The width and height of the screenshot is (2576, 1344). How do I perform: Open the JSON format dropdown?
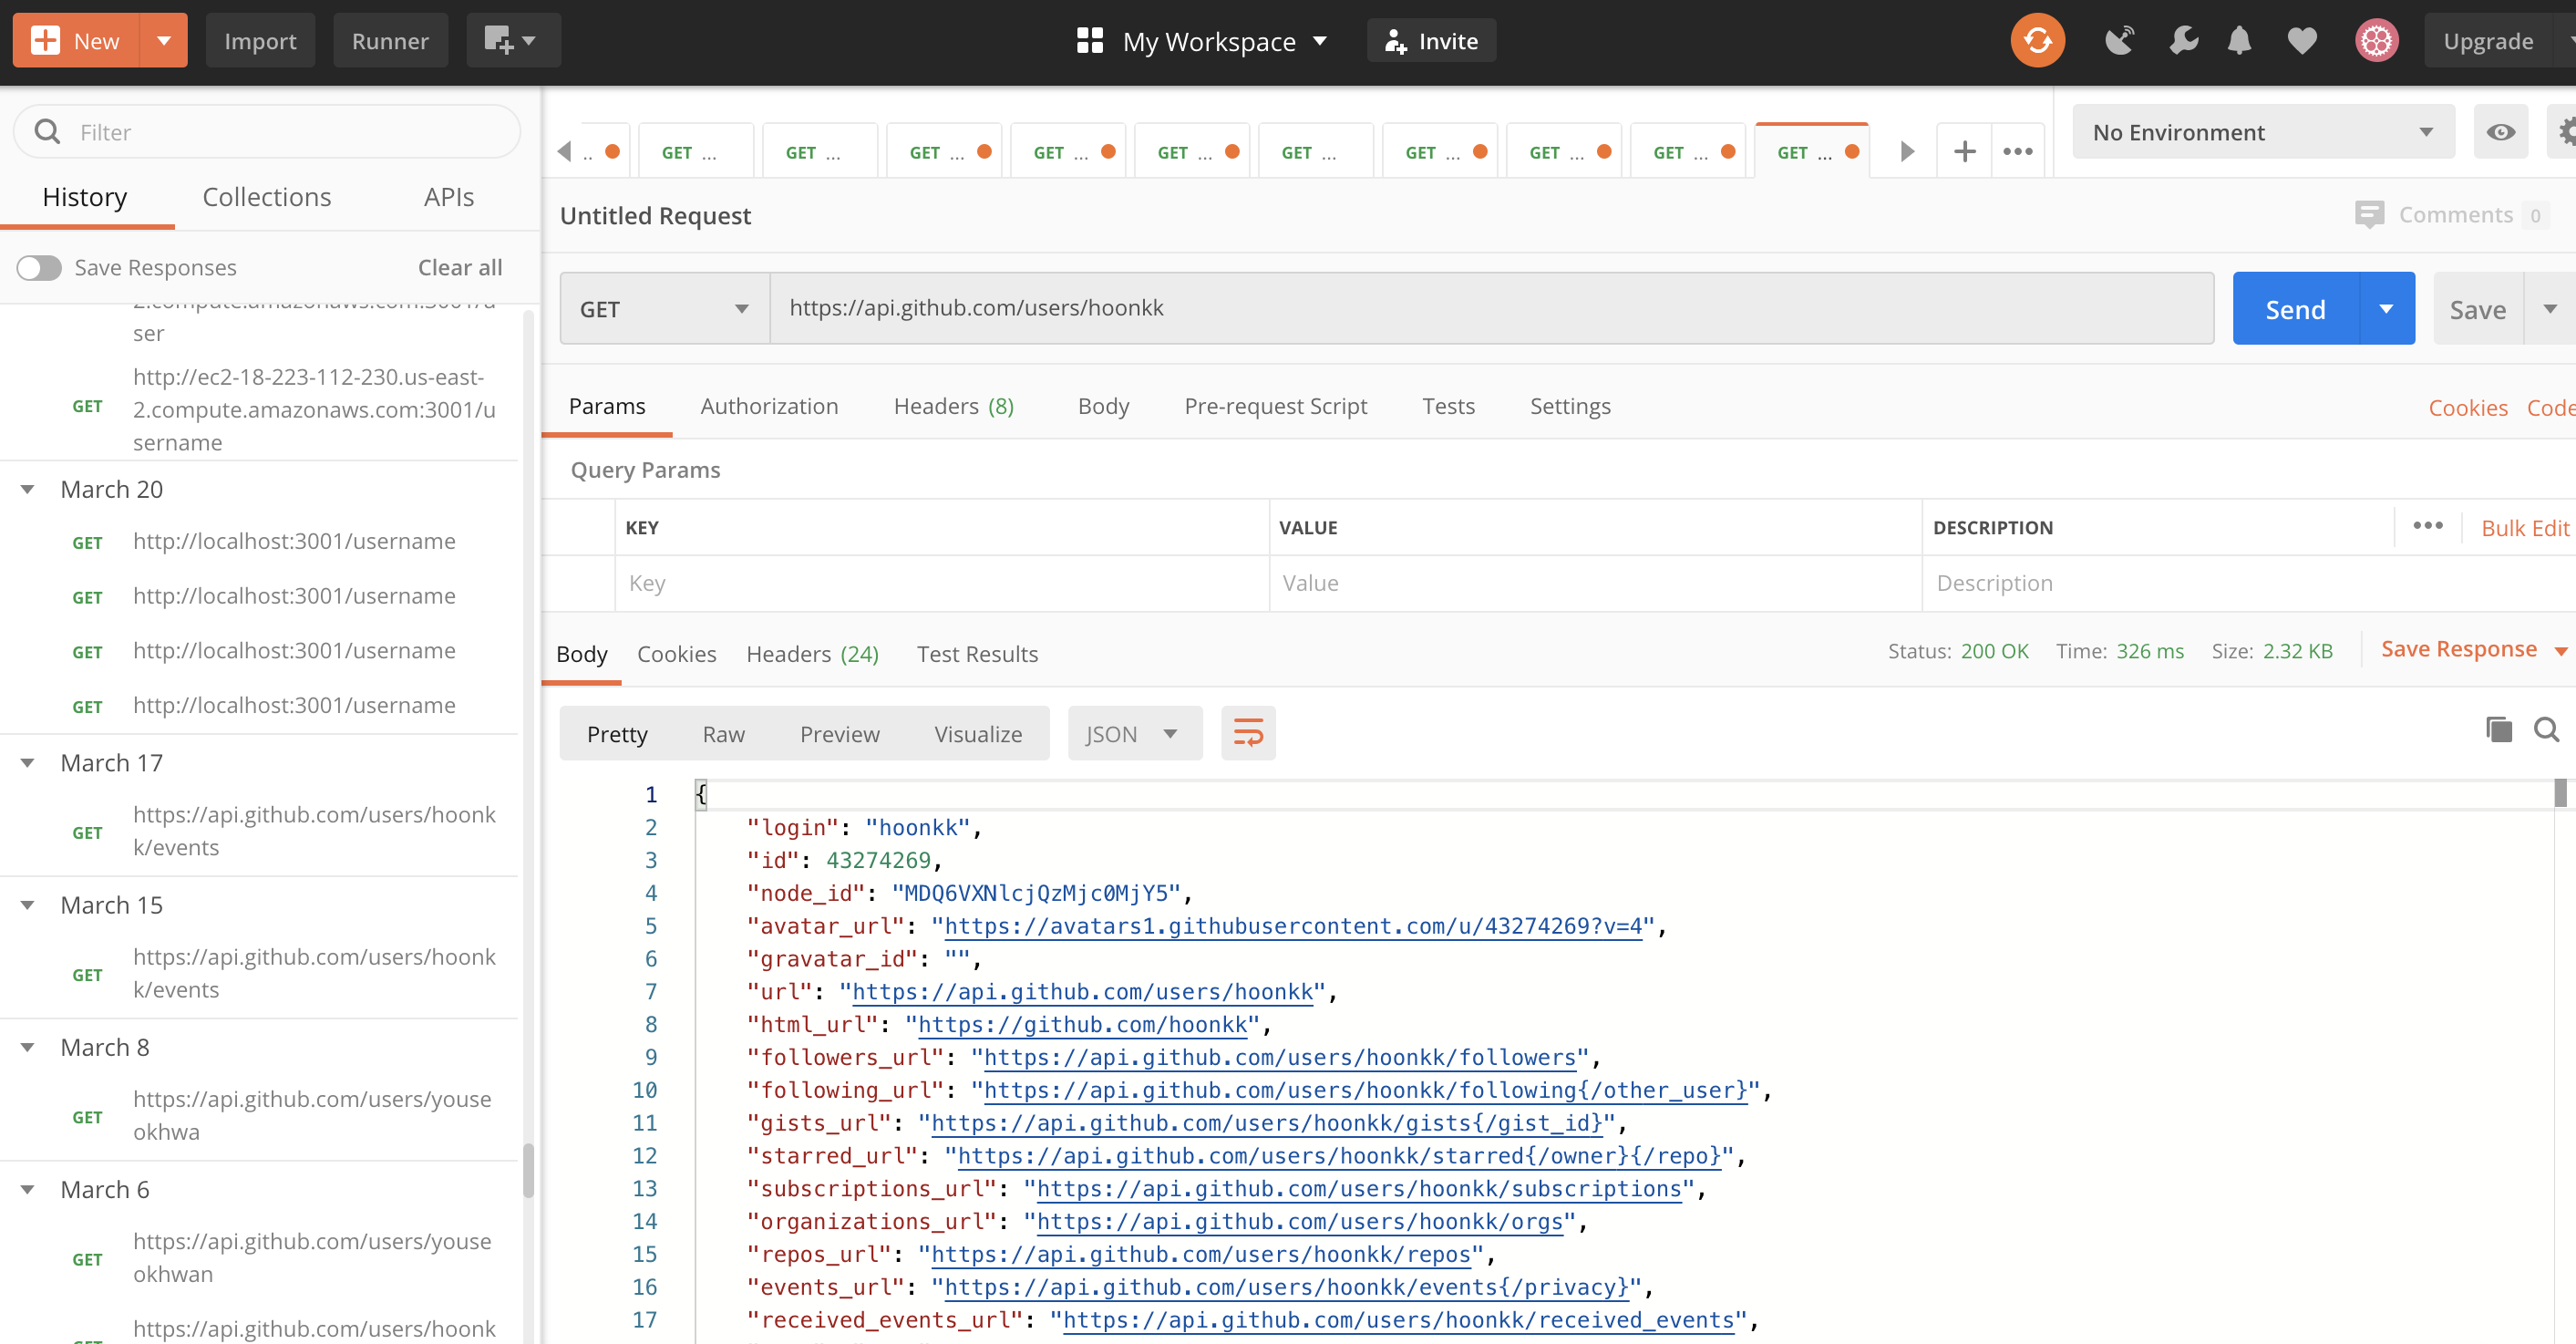1133,734
